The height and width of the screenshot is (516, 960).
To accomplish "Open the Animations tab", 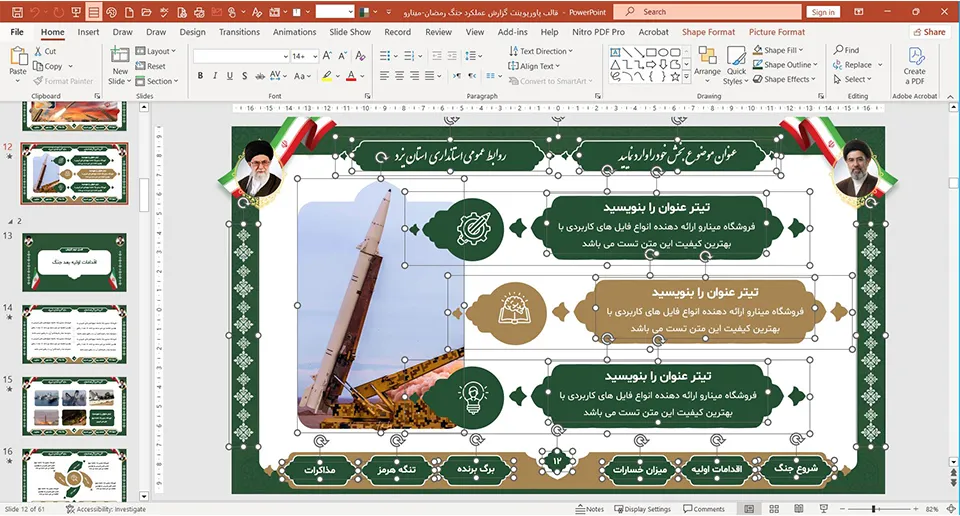I will 294,32.
